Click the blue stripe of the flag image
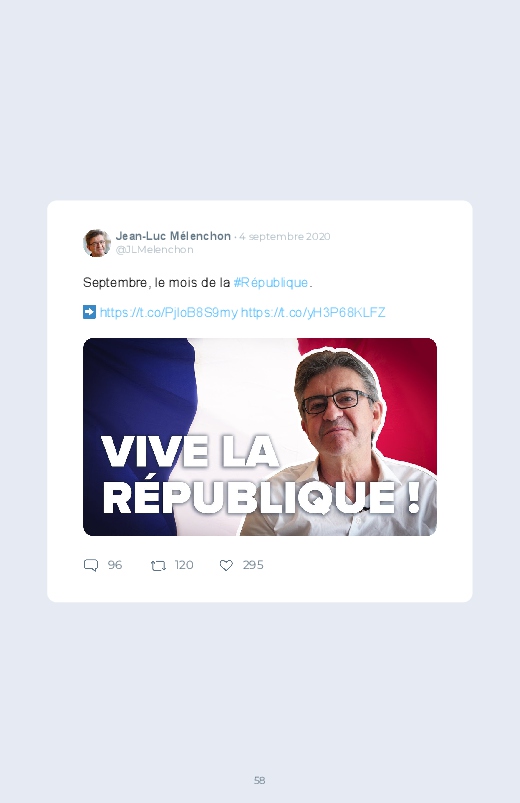This screenshot has width=520, height=803. click(136, 384)
